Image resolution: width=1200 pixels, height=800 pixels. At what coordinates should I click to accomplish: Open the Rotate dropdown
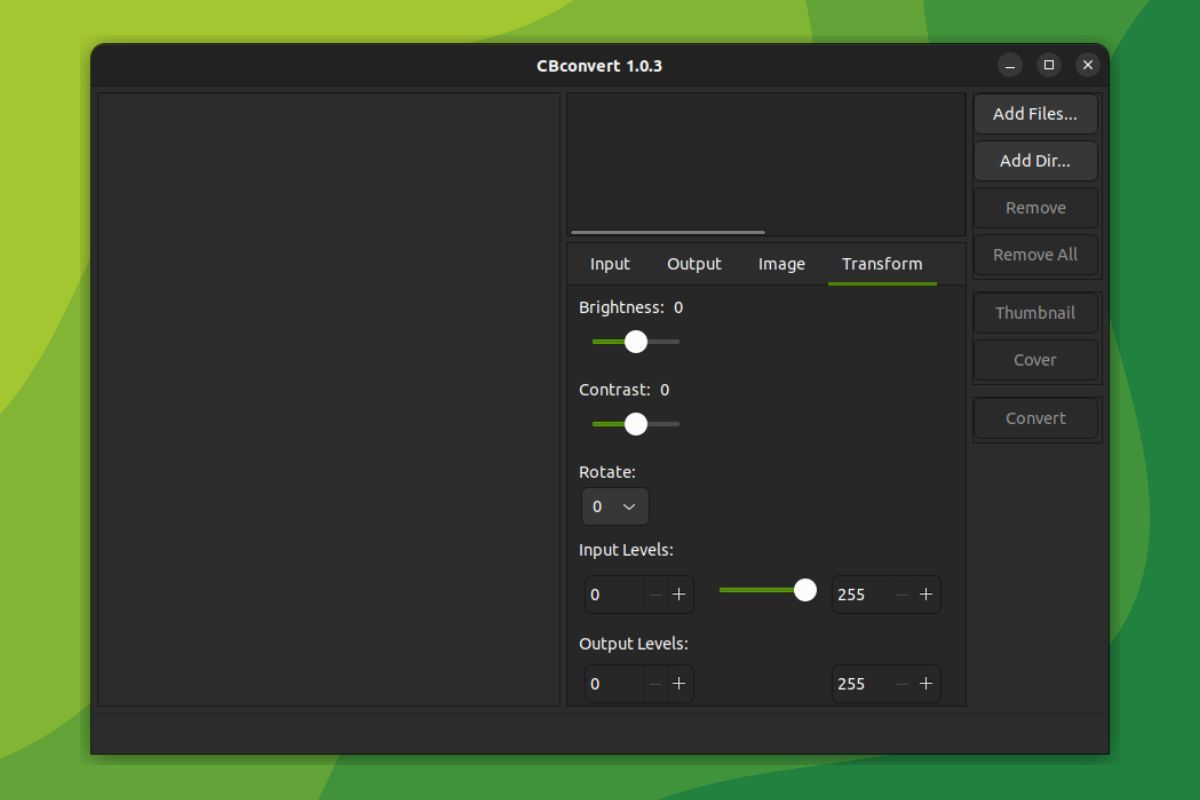tap(614, 506)
